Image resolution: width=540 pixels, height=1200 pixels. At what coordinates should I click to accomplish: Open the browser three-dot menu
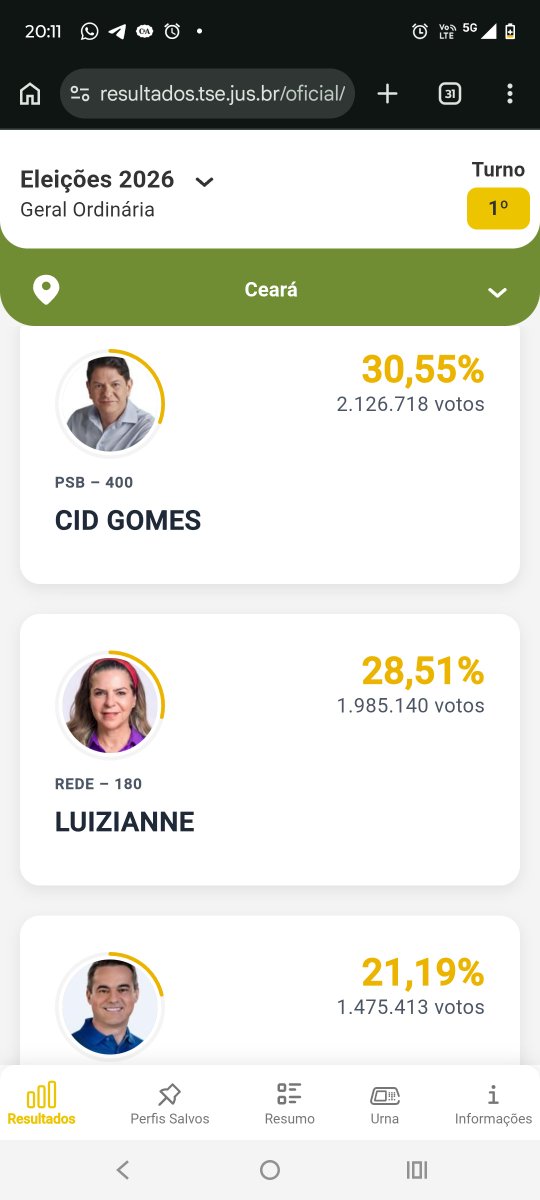[x=510, y=94]
